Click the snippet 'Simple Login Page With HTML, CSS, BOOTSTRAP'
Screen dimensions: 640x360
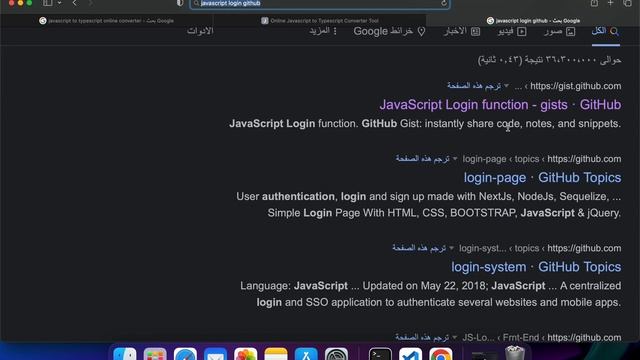(392, 213)
